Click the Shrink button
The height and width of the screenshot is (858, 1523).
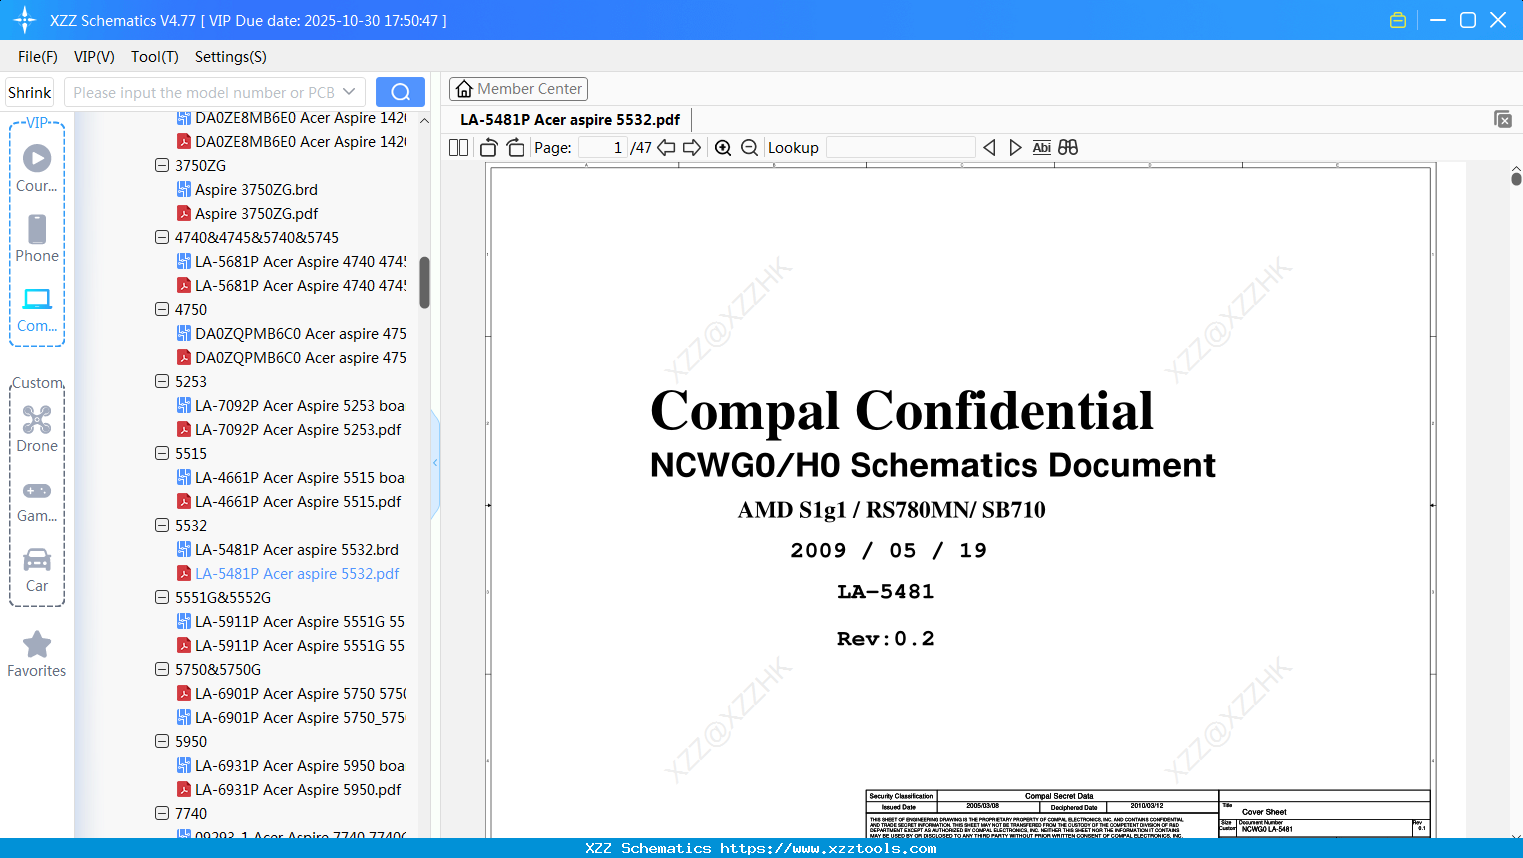click(30, 92)
